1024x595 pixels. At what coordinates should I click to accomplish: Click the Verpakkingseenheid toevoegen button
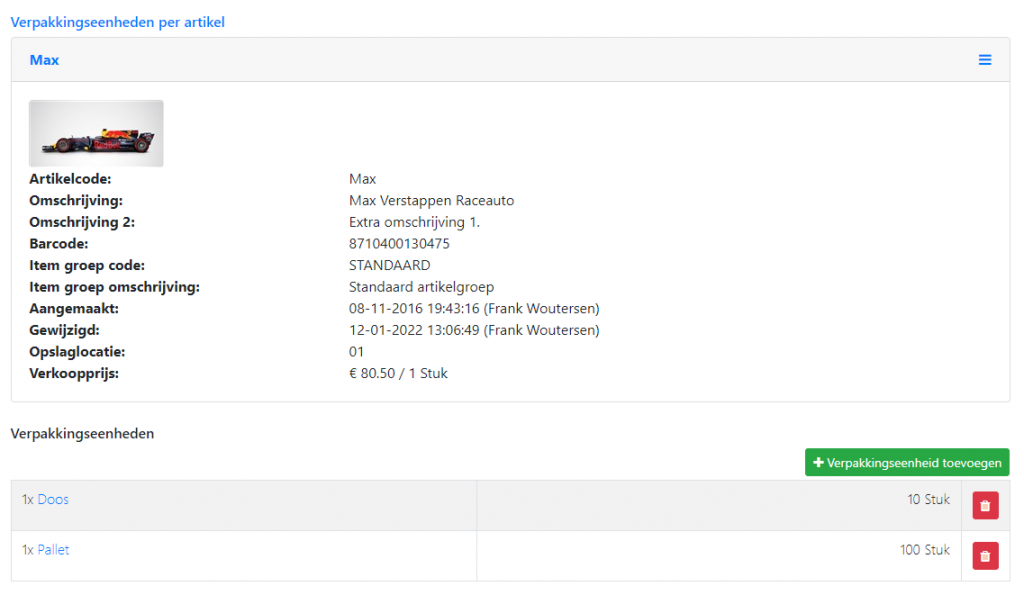click(x=907, y=462)
